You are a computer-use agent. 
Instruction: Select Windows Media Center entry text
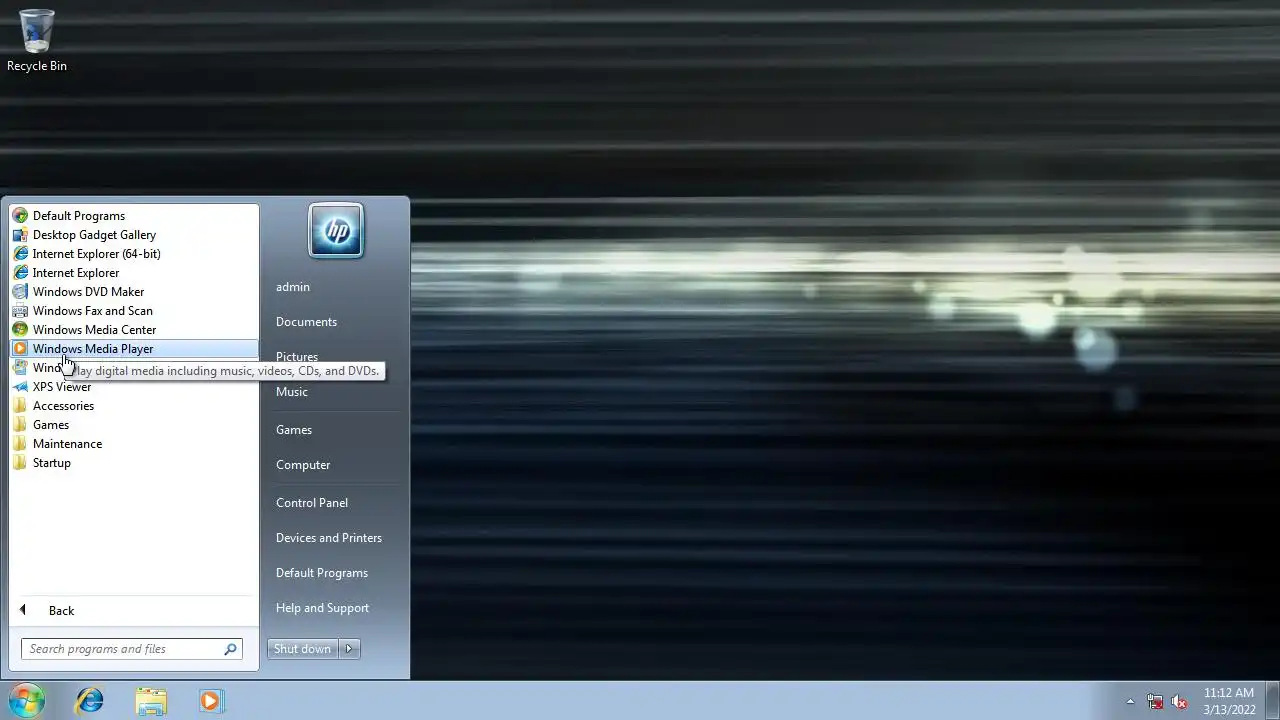[x=94, y=330]
